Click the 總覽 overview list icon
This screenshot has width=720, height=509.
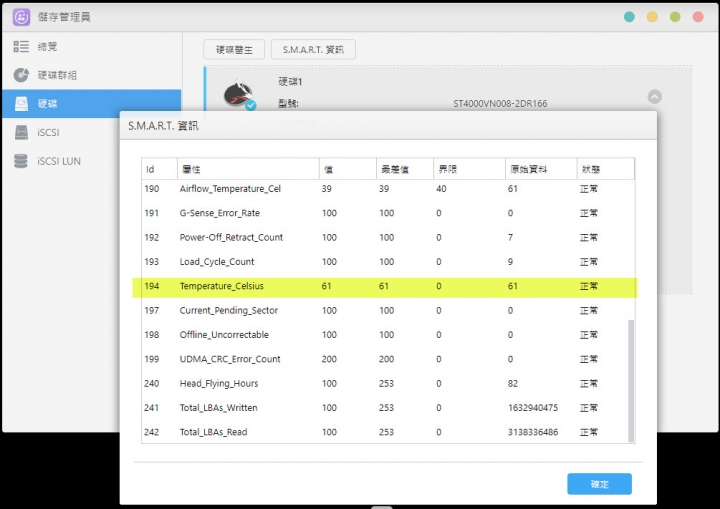point(21,46)
